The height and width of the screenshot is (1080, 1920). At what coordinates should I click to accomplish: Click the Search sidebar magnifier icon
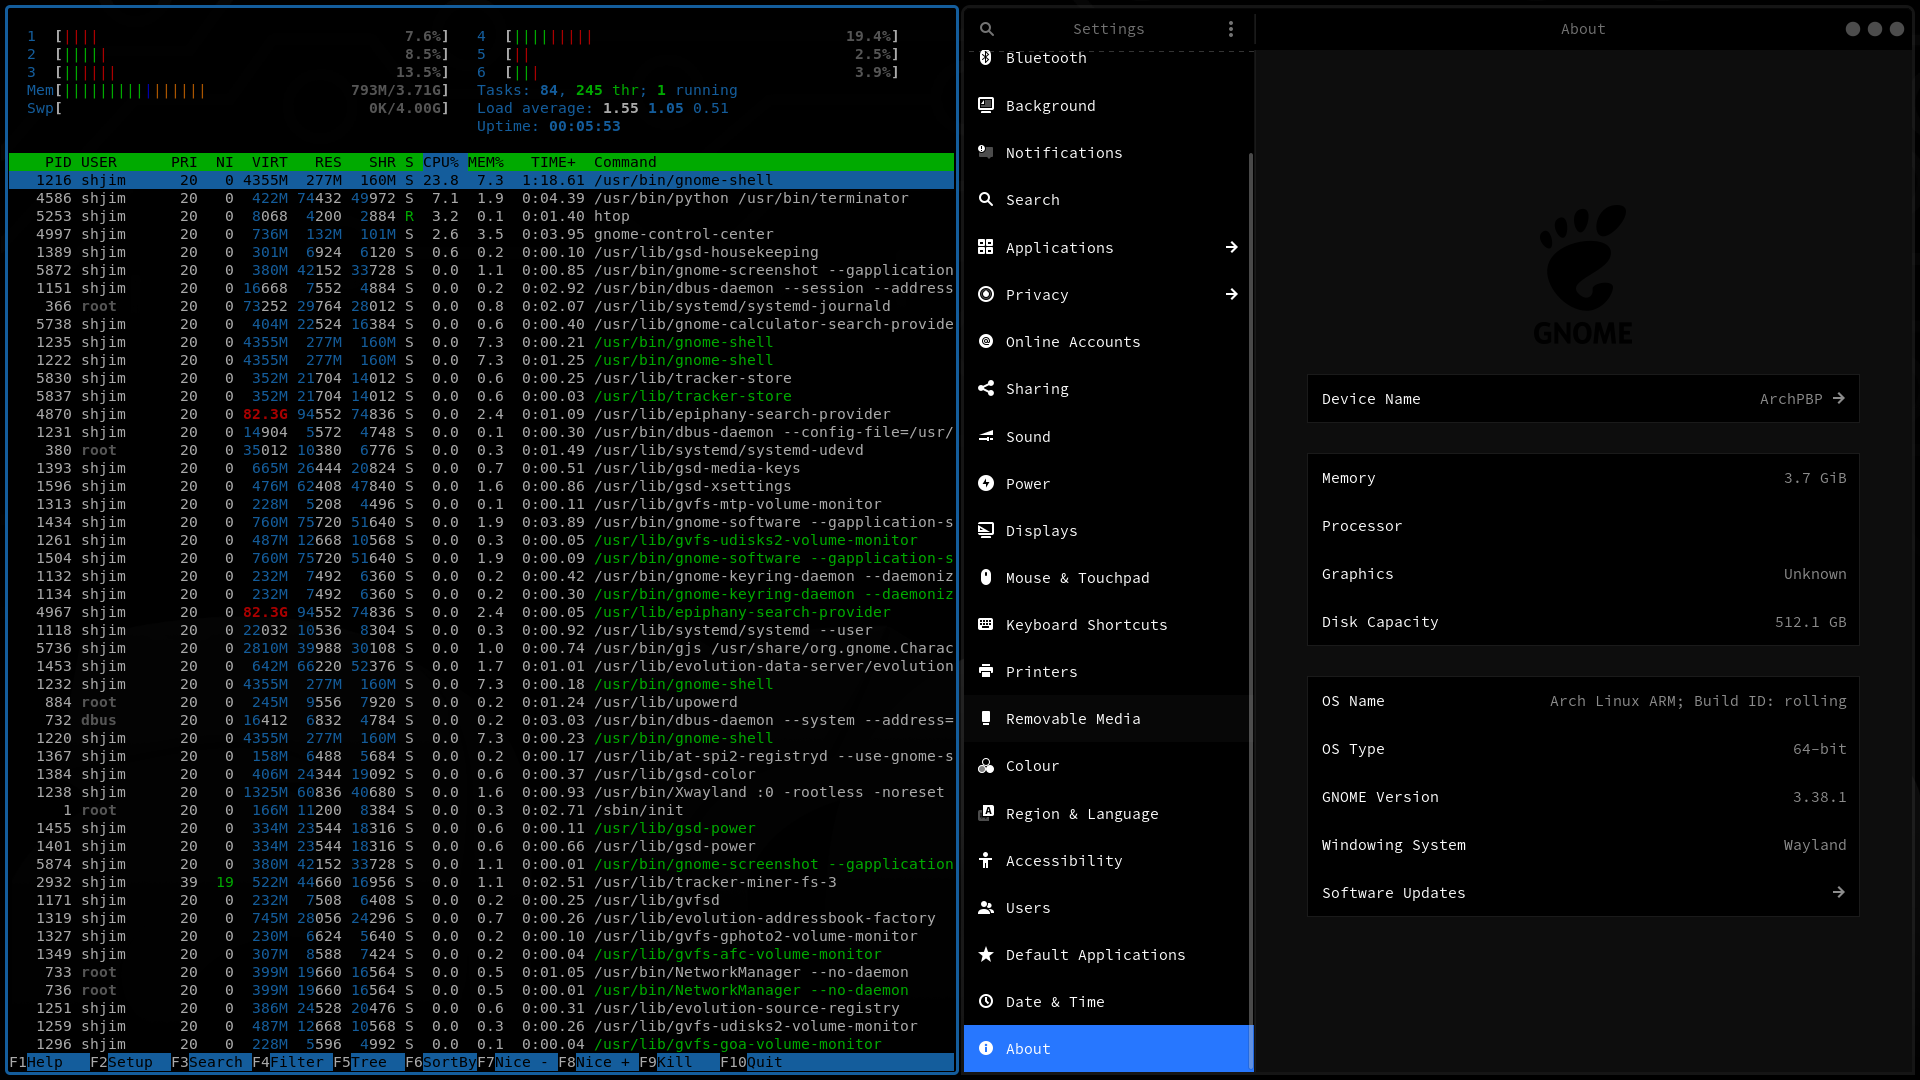pyautogui.click(x=986, y=199)
